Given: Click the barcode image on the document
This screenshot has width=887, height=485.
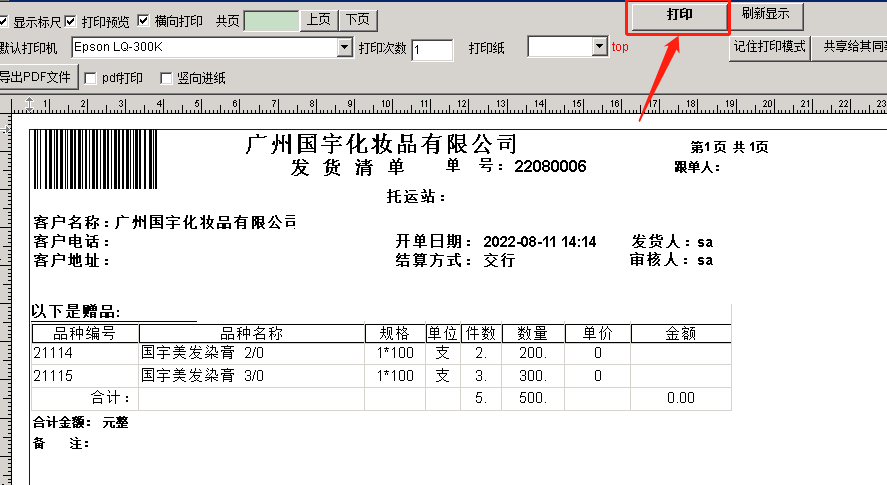Looking at the screenshot, I should tap(96, 158).
